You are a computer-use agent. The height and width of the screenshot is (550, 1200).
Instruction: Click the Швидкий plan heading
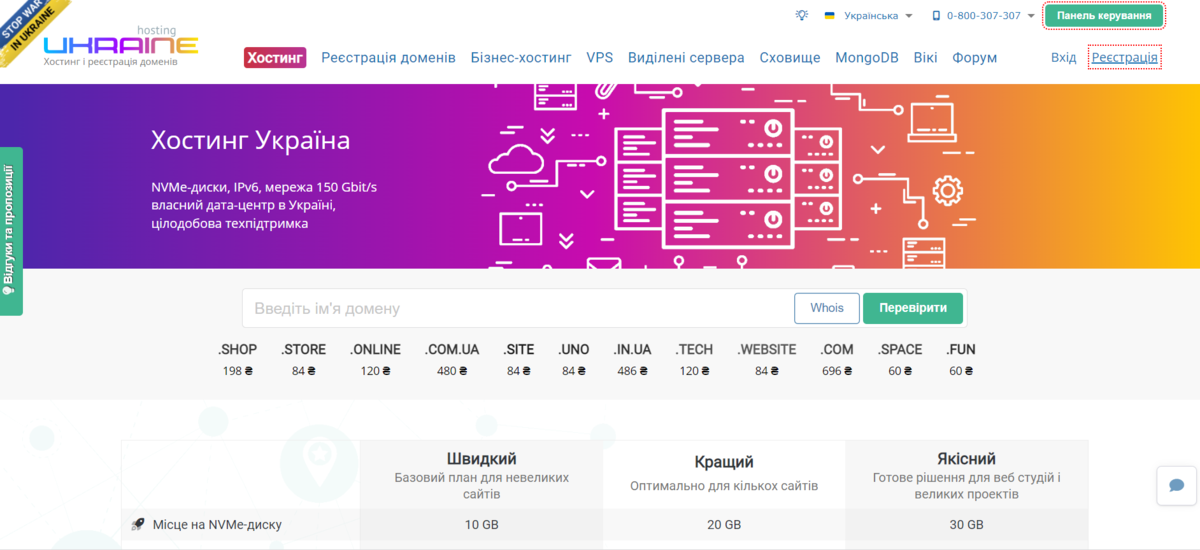(x=482, y=459)
